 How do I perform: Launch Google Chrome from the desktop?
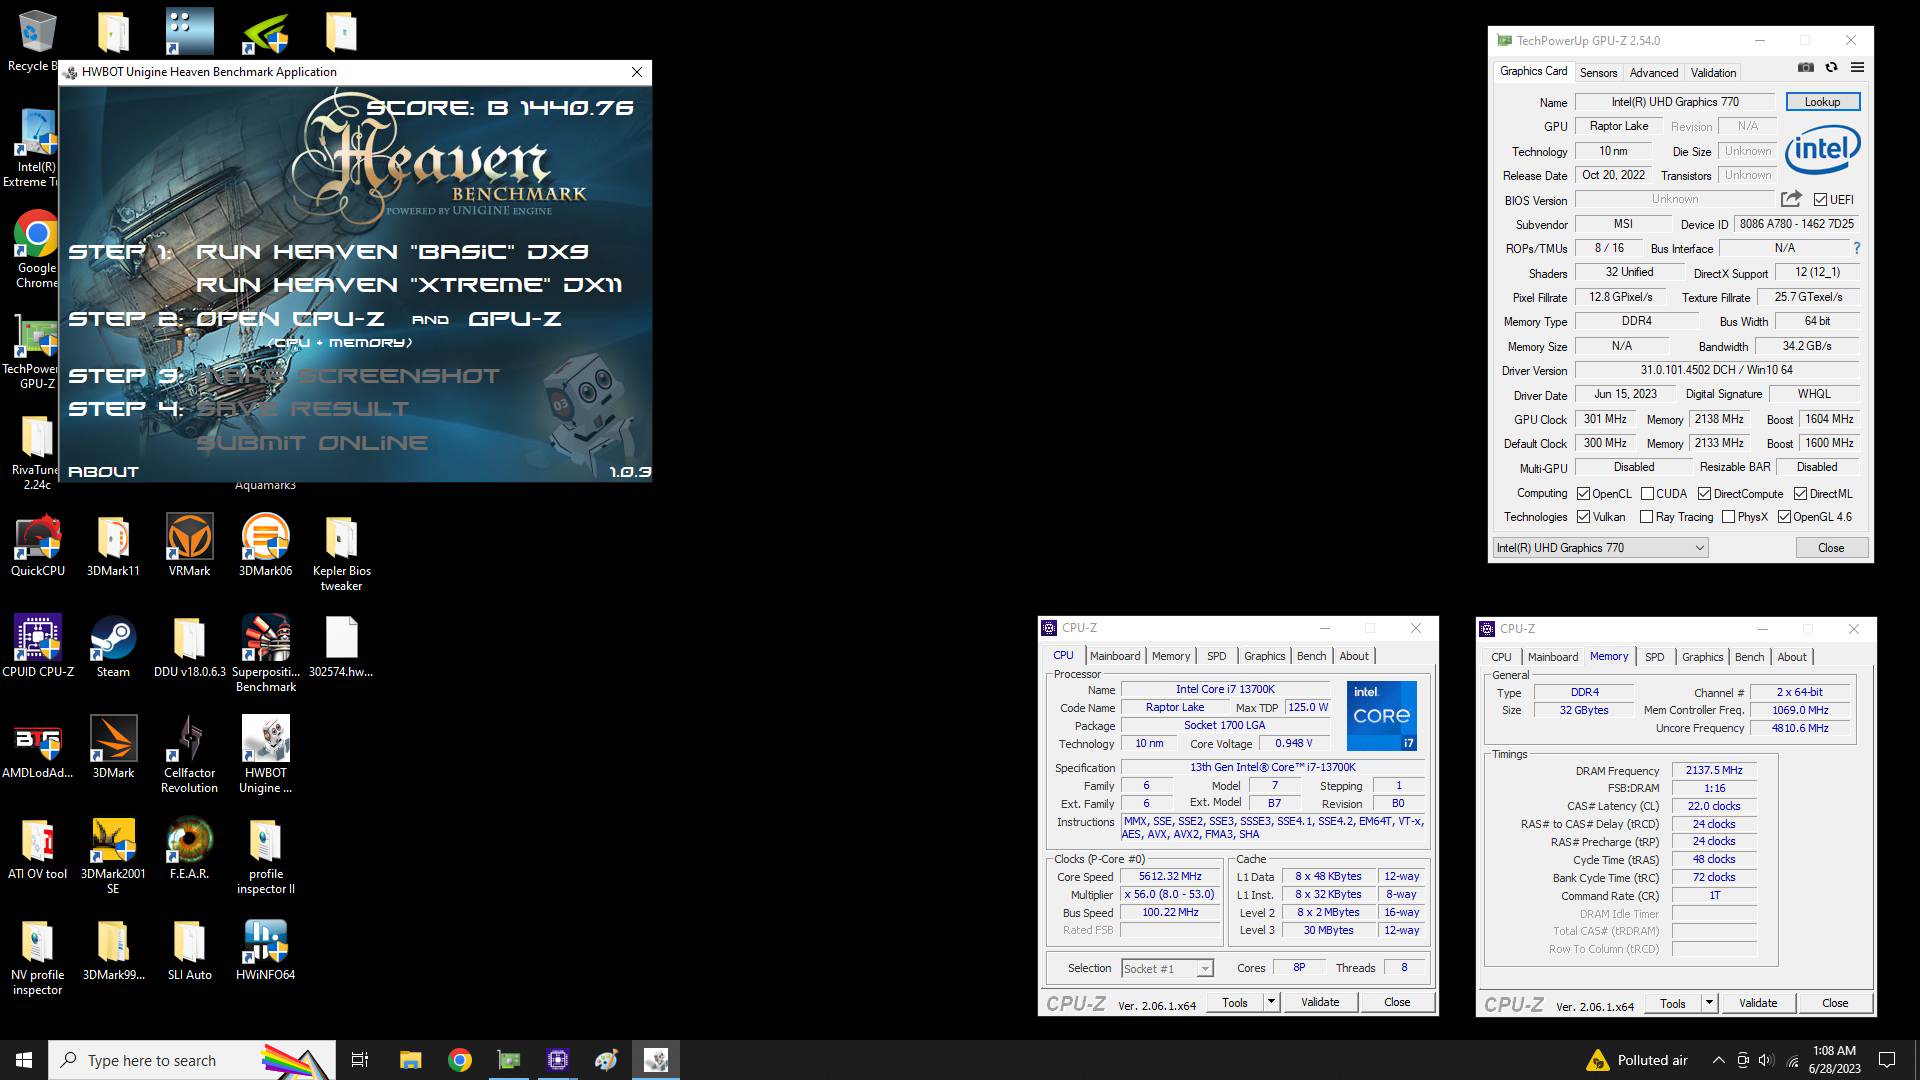click(37, 249)
